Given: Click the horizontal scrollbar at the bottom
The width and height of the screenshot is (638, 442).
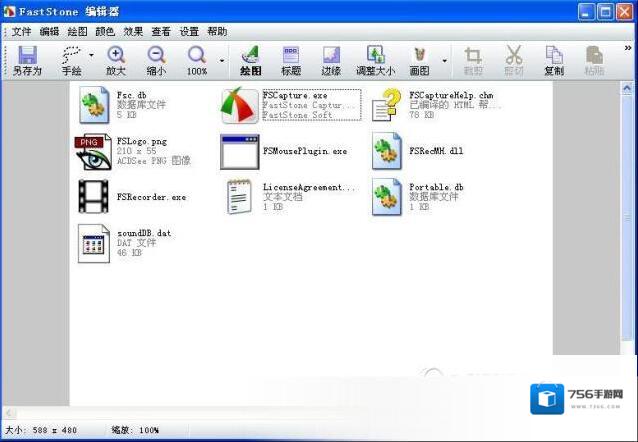Looking at the screenshot, I should [300, 412].
